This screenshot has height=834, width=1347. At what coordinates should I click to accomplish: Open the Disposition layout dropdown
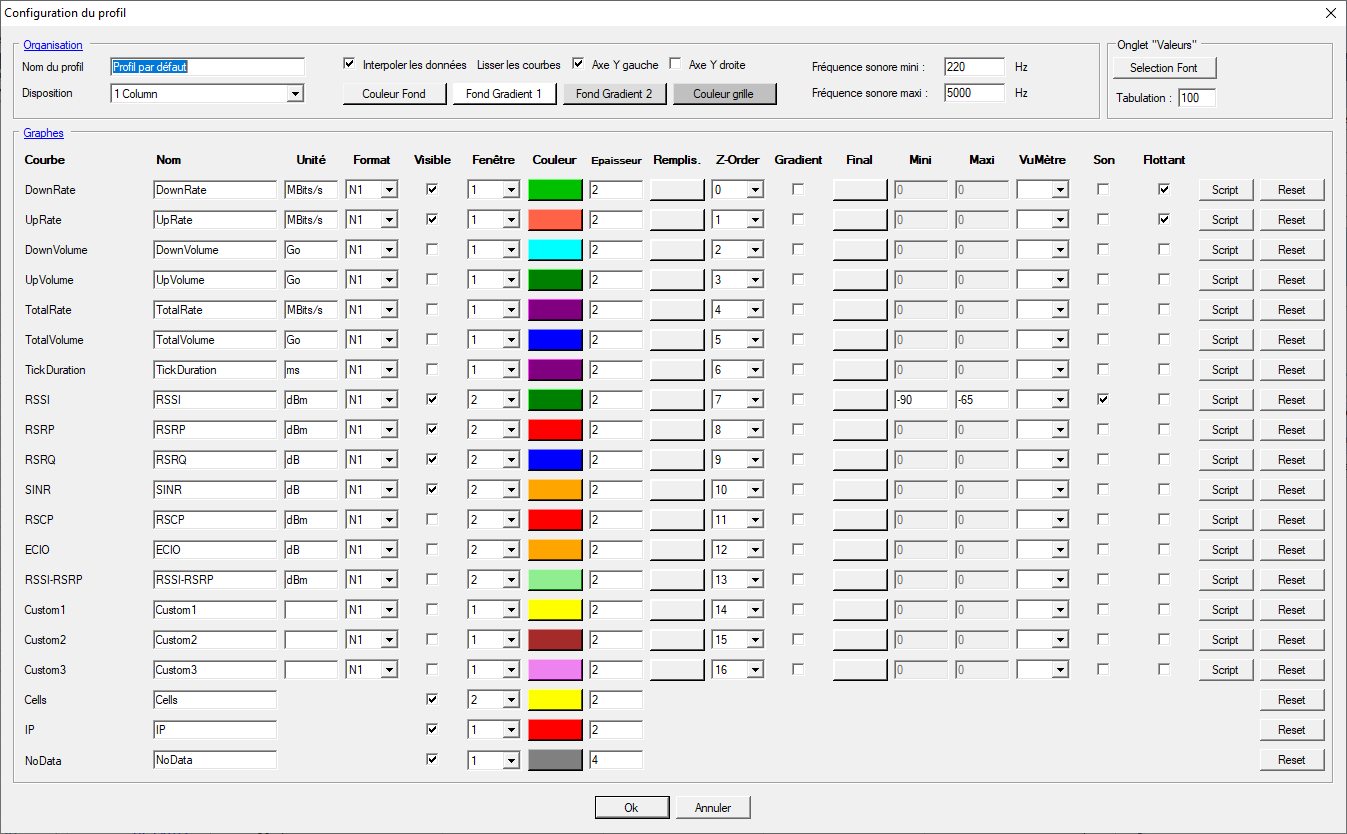(295, 92)
